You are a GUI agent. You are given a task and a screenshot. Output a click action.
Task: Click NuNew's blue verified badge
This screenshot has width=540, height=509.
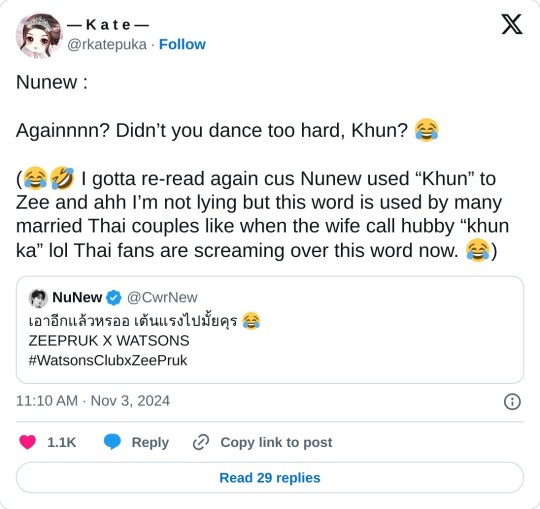click(x=114, y=298)
